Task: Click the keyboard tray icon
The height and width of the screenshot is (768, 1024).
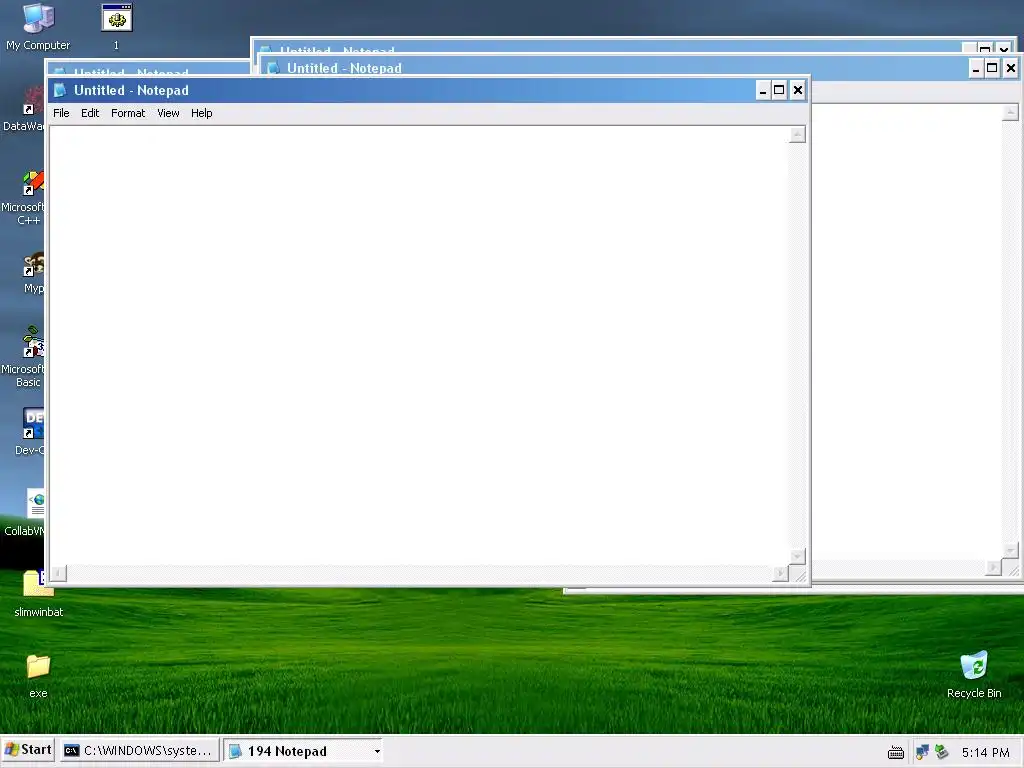Action: pos(896,753)
